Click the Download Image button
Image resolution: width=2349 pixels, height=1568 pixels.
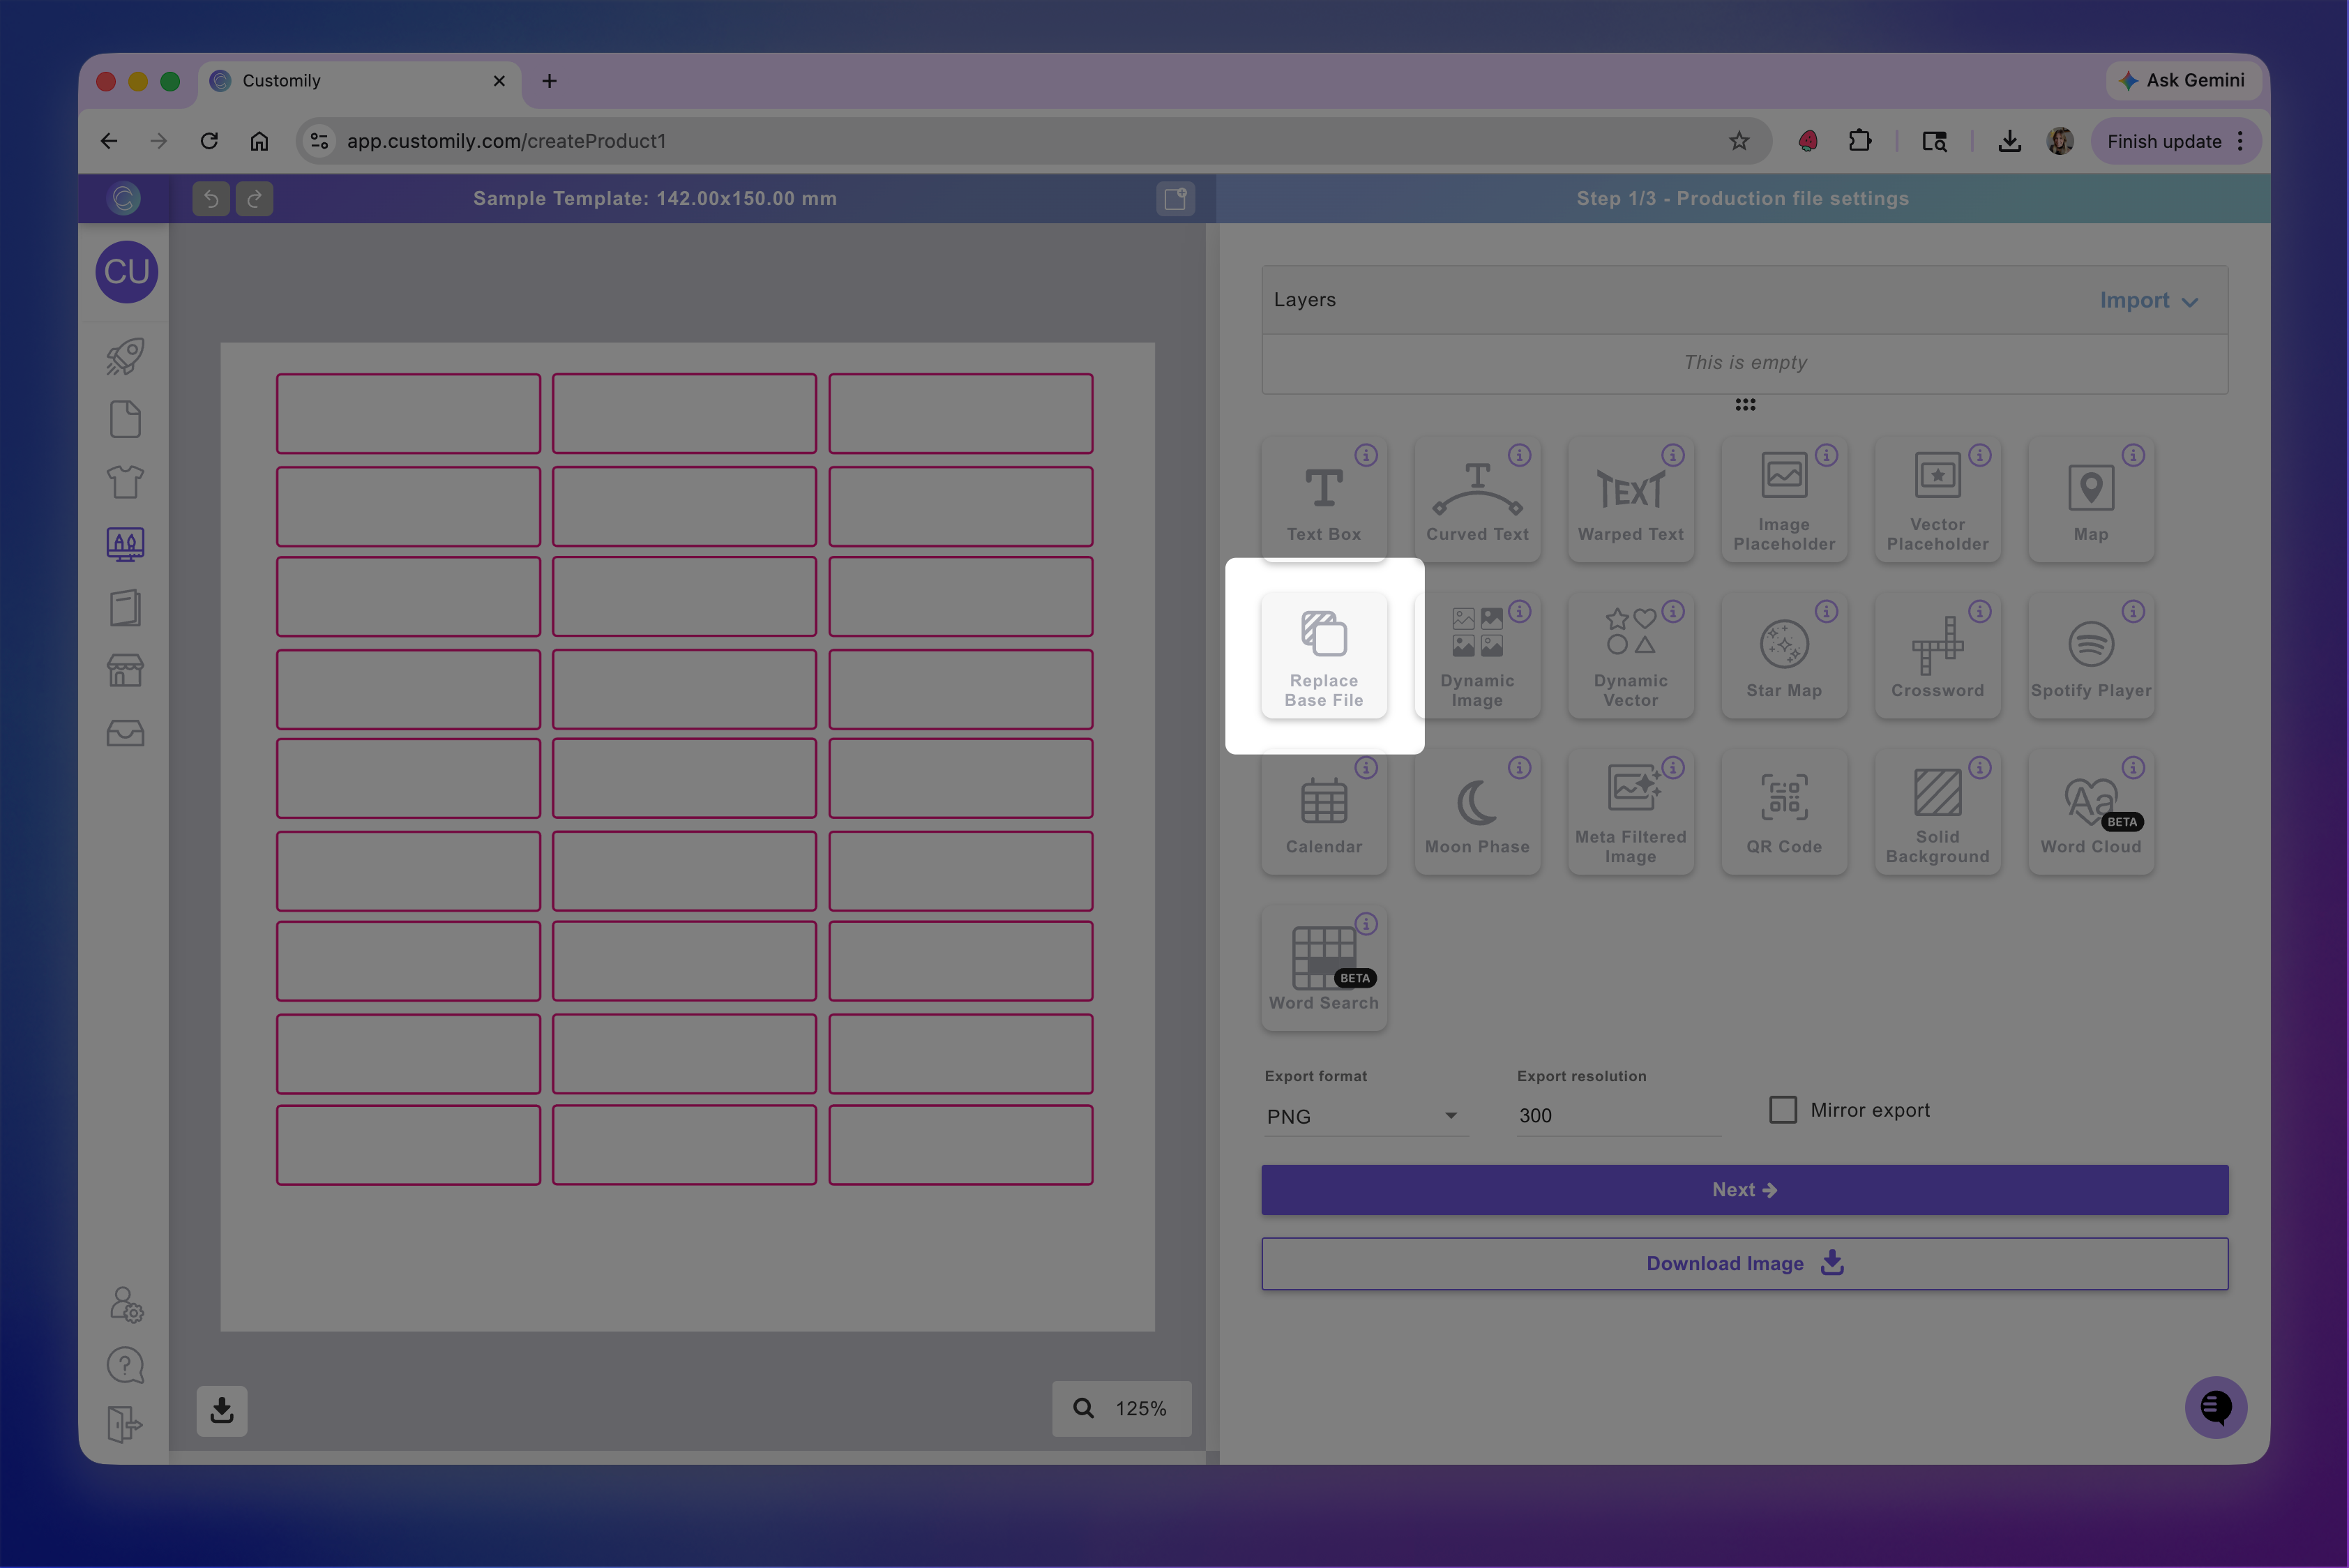click(1744, 1264)
